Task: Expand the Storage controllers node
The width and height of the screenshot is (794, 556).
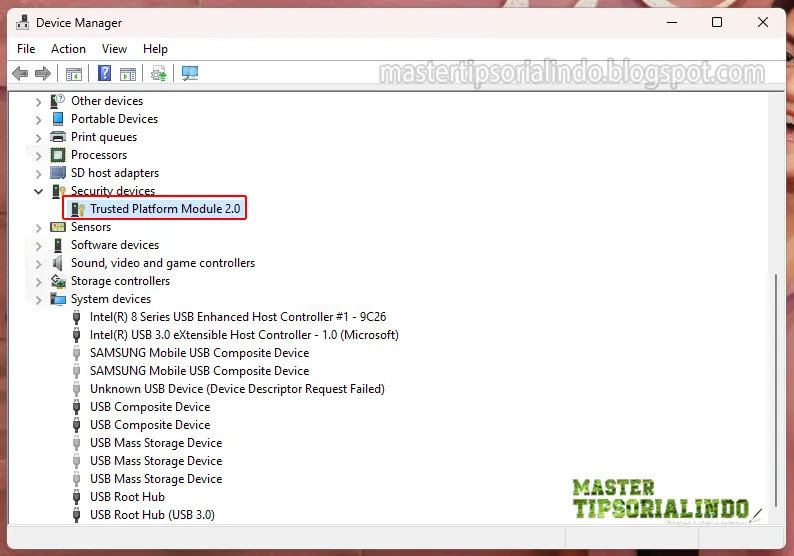Action: [x=38, y=282]
